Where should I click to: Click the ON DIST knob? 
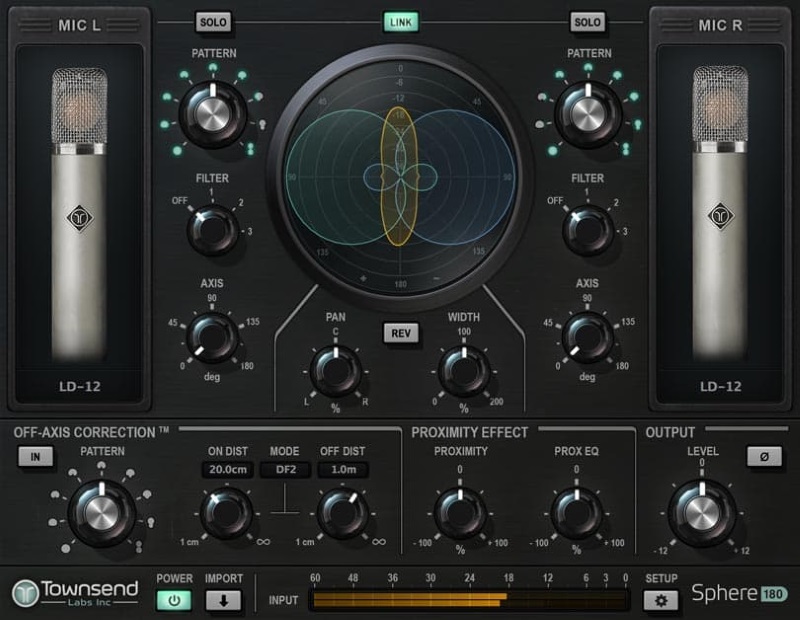click(x=227, y=513)
